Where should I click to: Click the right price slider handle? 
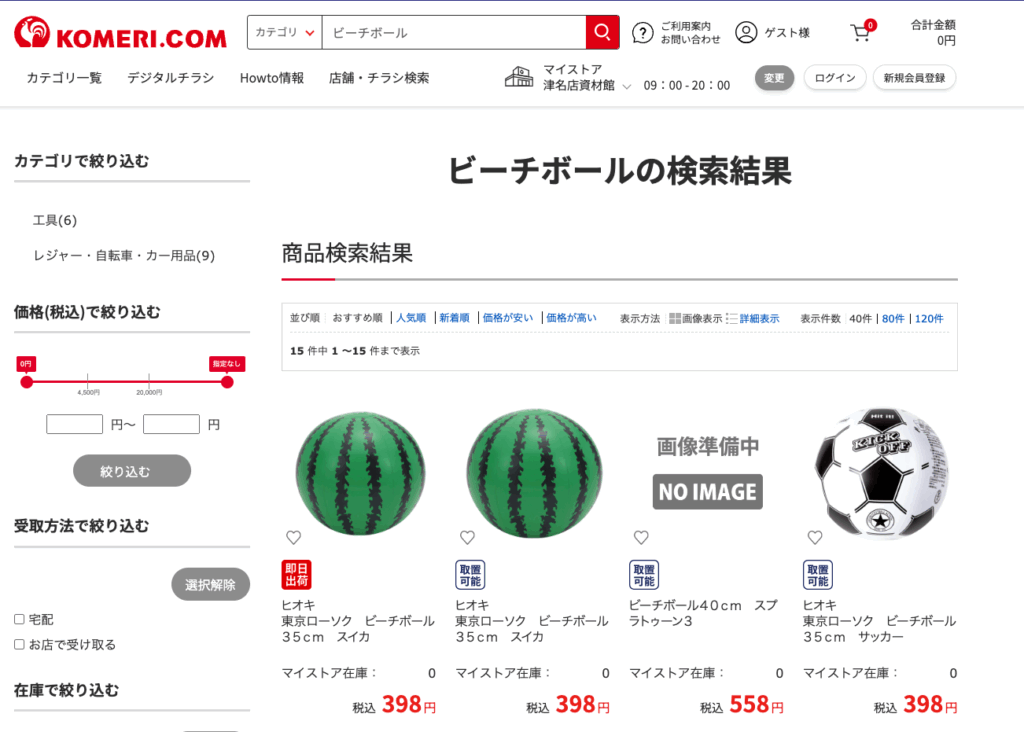(227, 382)
